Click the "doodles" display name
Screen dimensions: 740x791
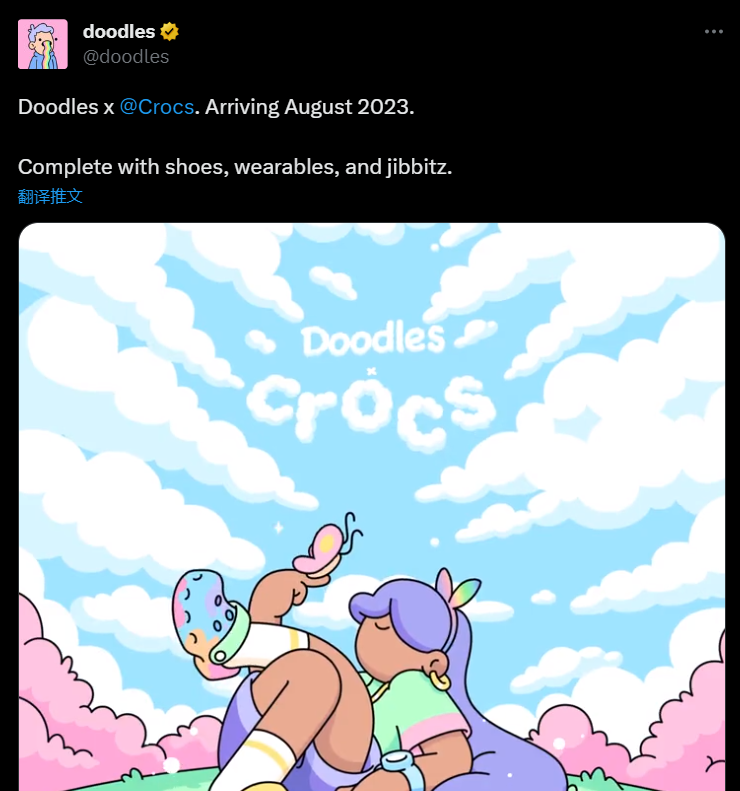click(x=119, y=32)
